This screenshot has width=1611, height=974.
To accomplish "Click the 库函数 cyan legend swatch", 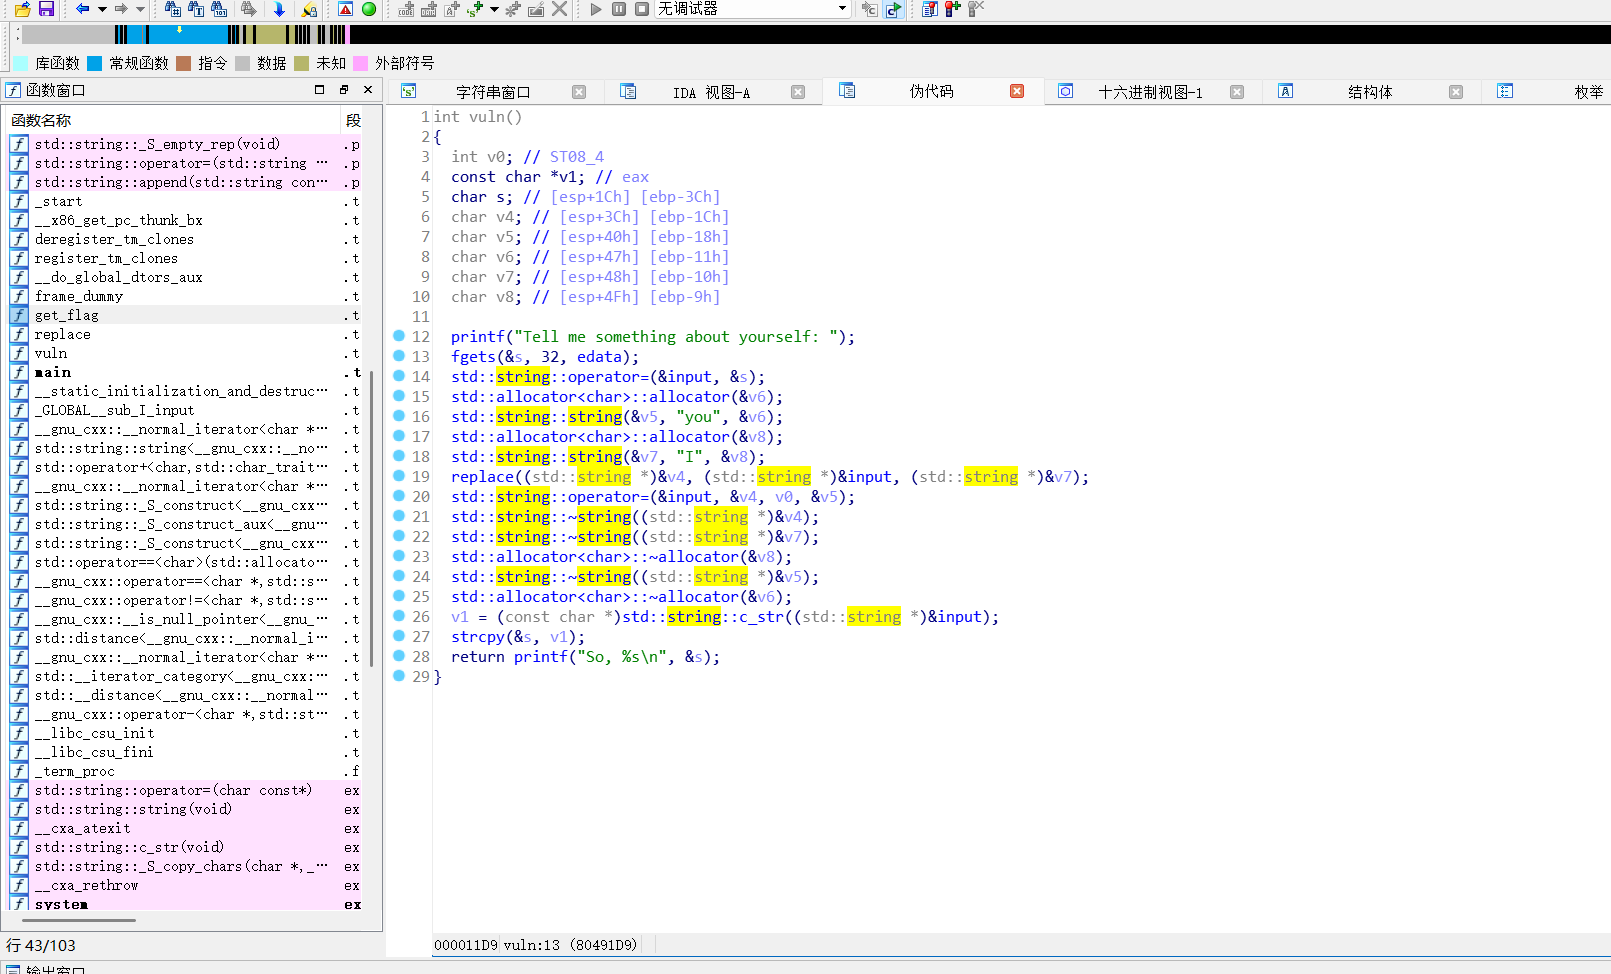I will pos(20,63).
